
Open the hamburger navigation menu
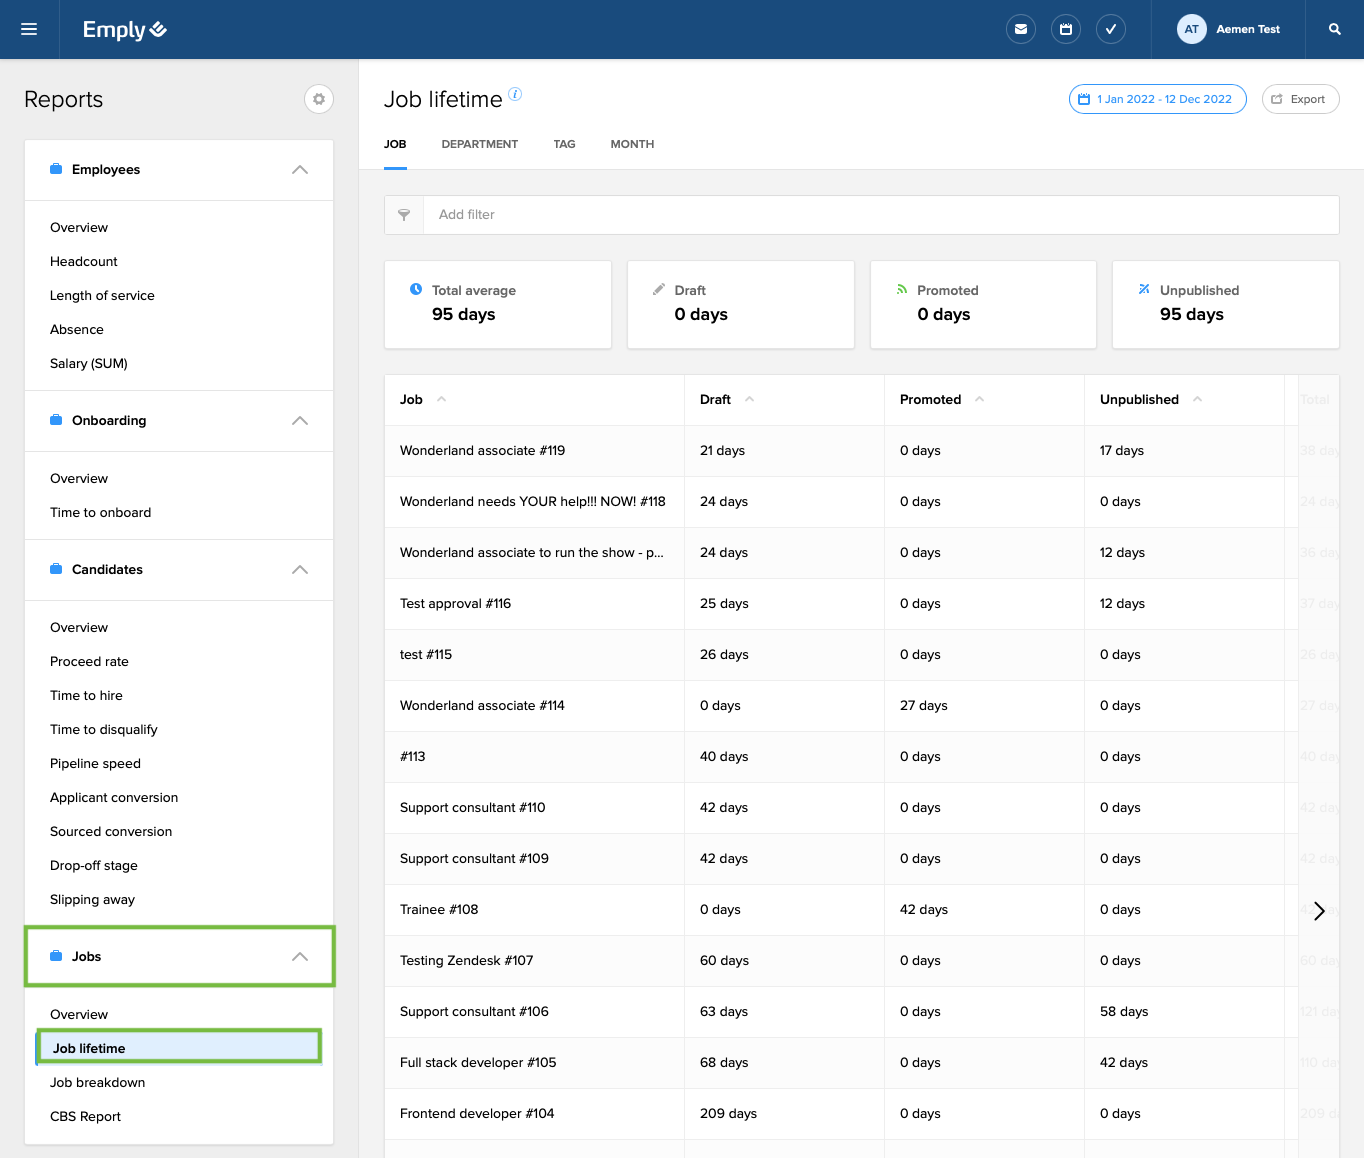tap(29, 29)
